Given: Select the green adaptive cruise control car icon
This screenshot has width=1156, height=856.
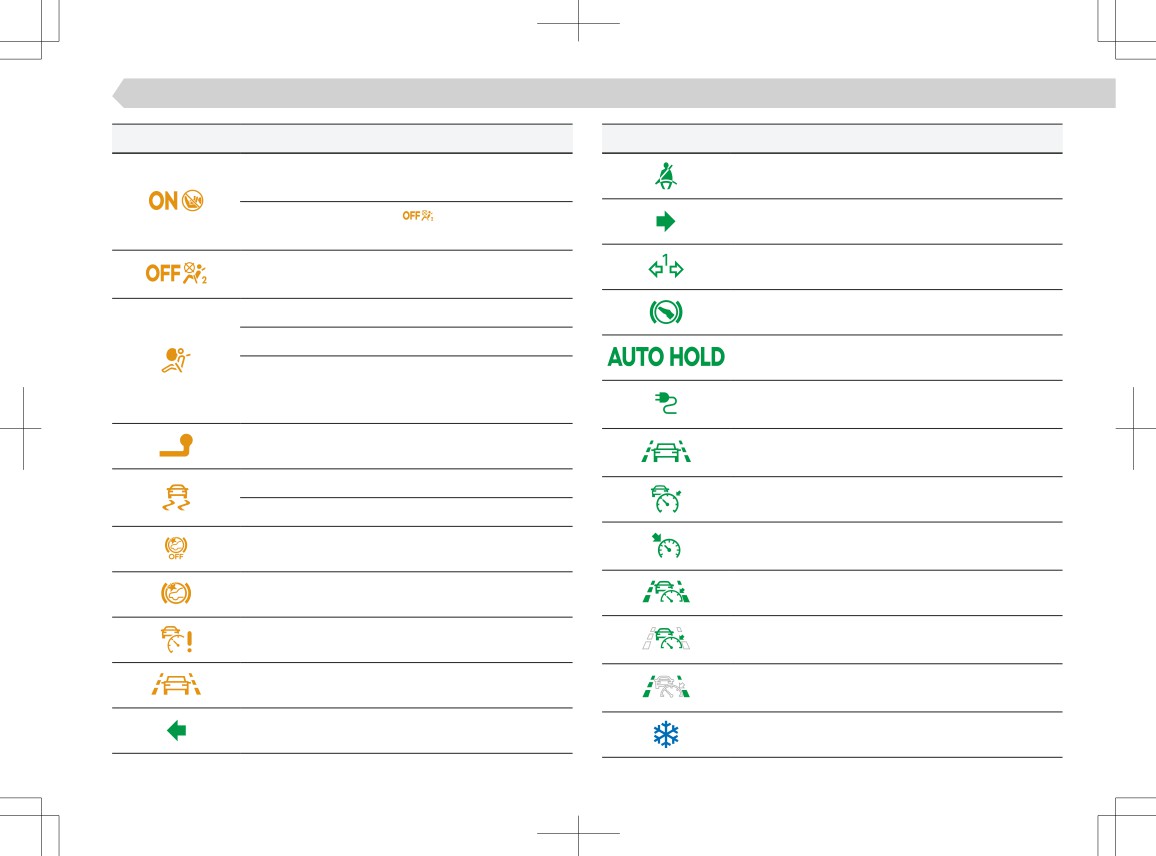Looking at the screenshot, I should (x=666, y=499).
